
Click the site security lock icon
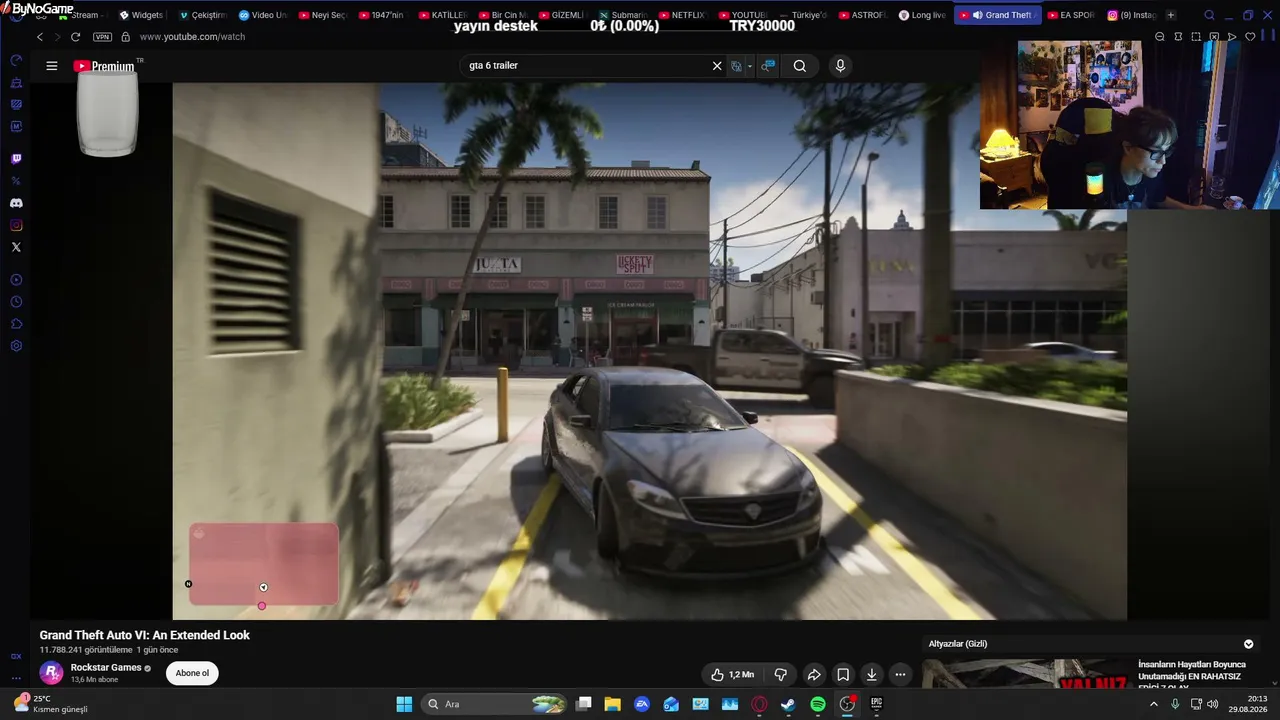click(x=125, y=37)
